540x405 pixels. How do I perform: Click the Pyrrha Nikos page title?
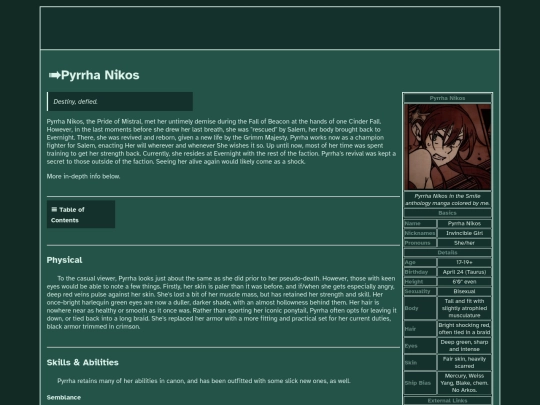(x=100, y=75)
